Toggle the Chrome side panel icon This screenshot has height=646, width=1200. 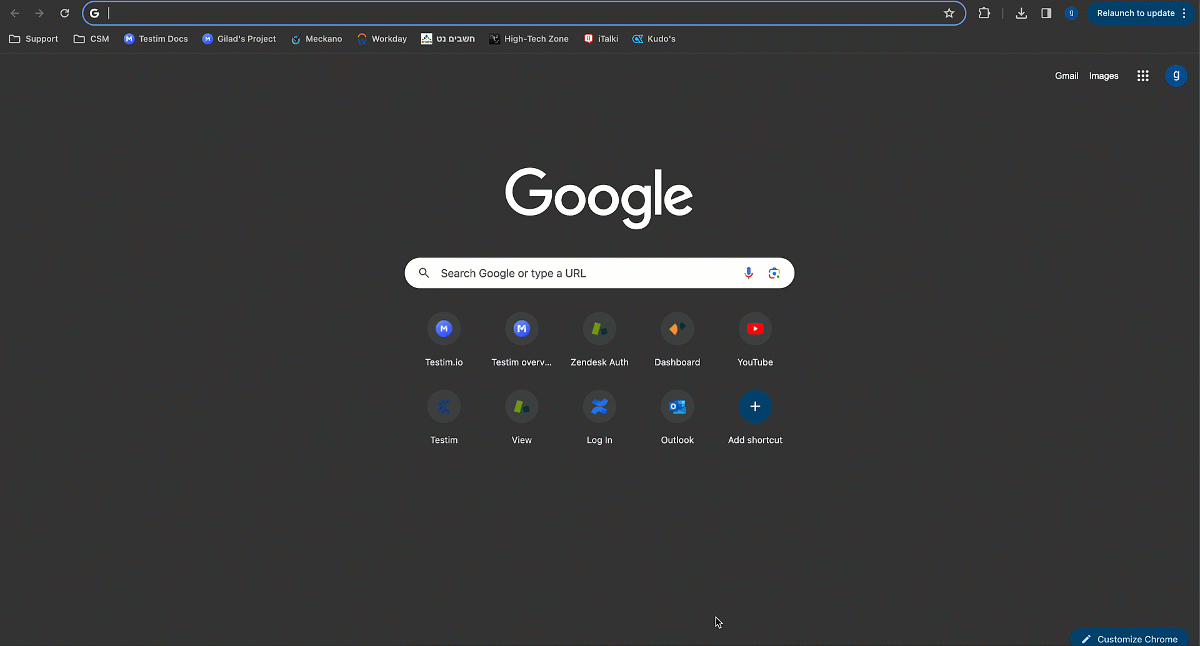tap(1046, 13)
